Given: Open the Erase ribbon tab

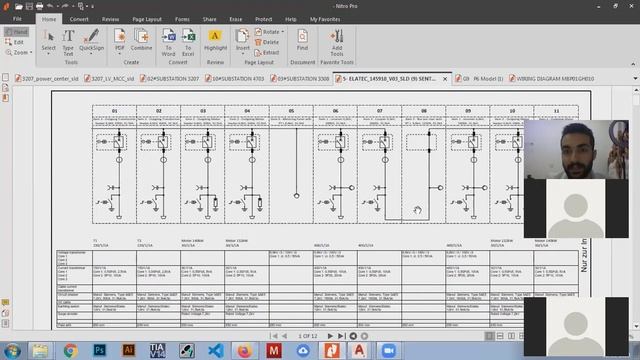Looking at the screenshot, I should click(236, 19).
